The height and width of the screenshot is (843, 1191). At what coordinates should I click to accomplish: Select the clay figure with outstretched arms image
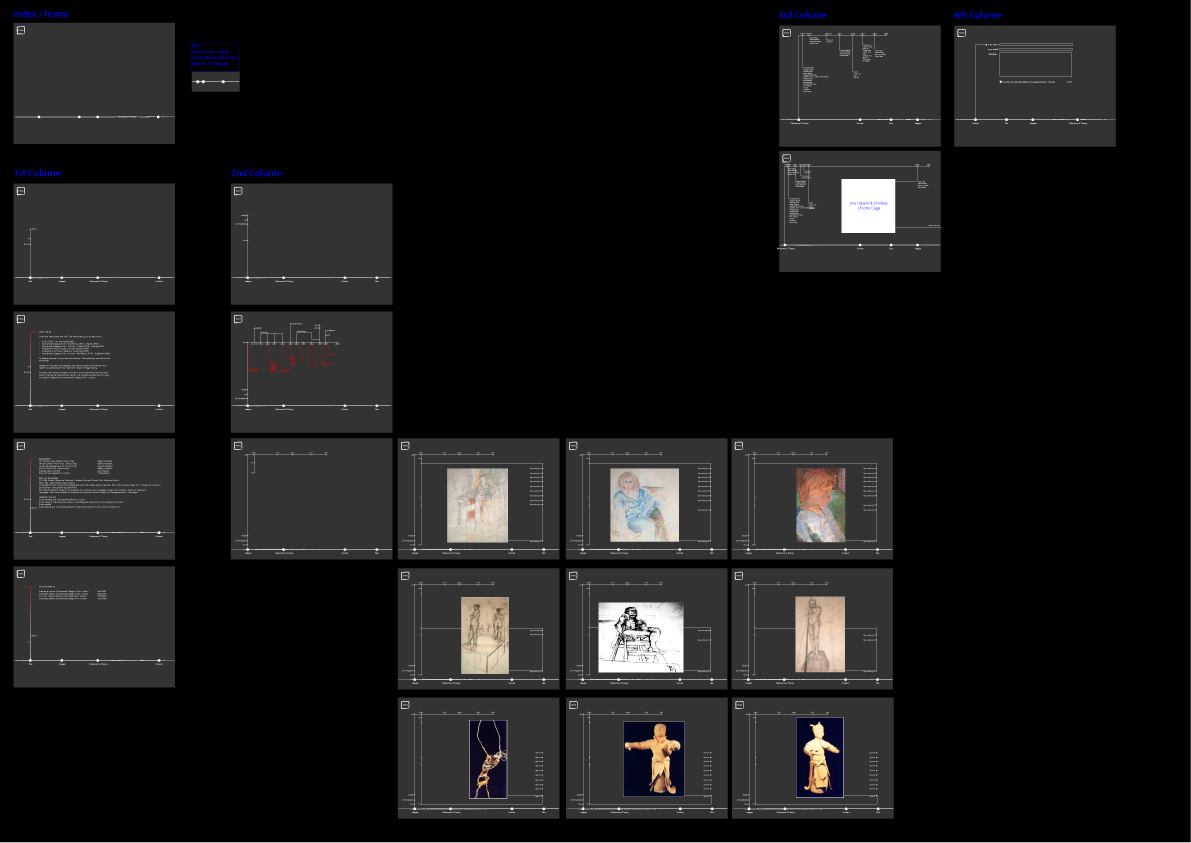[x=654, y=759]
